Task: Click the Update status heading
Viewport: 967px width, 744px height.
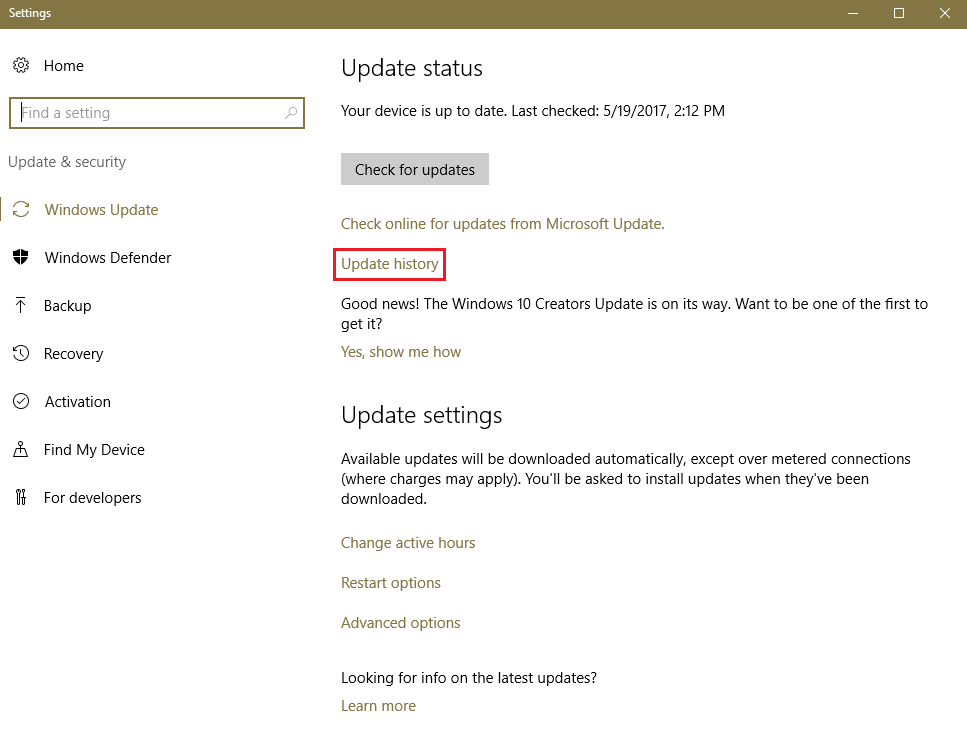Action: (x=411, y=68)
